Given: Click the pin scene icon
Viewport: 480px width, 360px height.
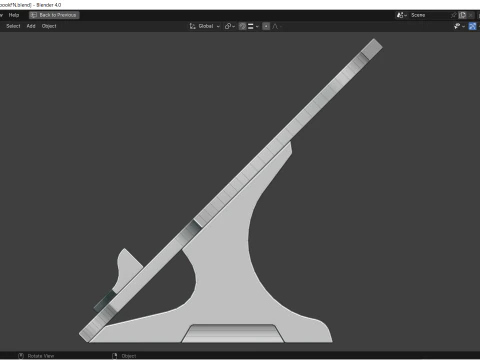Looking at the screenshot, I should pos(454,15).
